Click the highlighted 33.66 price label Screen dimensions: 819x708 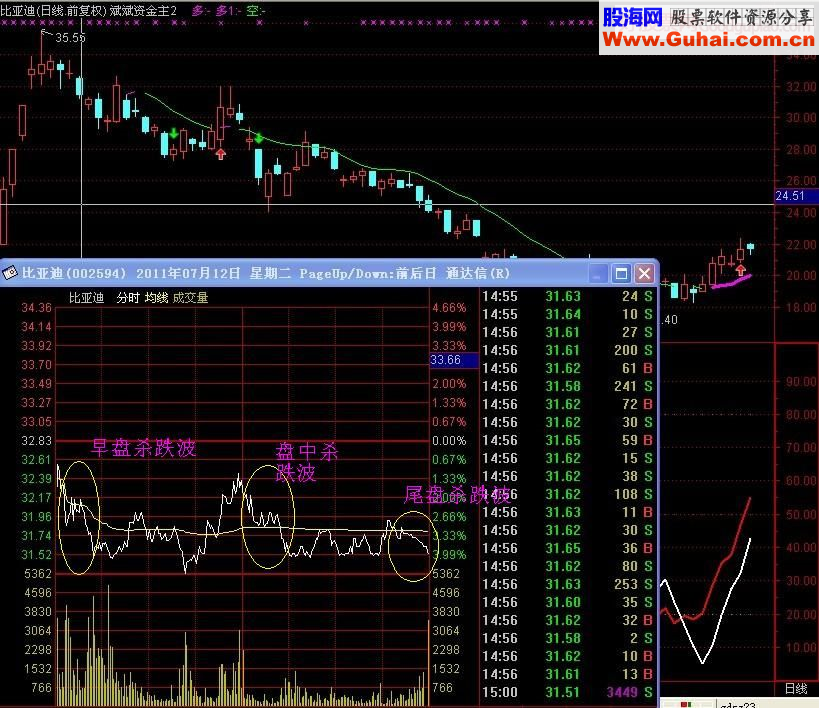[x=454, y=360]
